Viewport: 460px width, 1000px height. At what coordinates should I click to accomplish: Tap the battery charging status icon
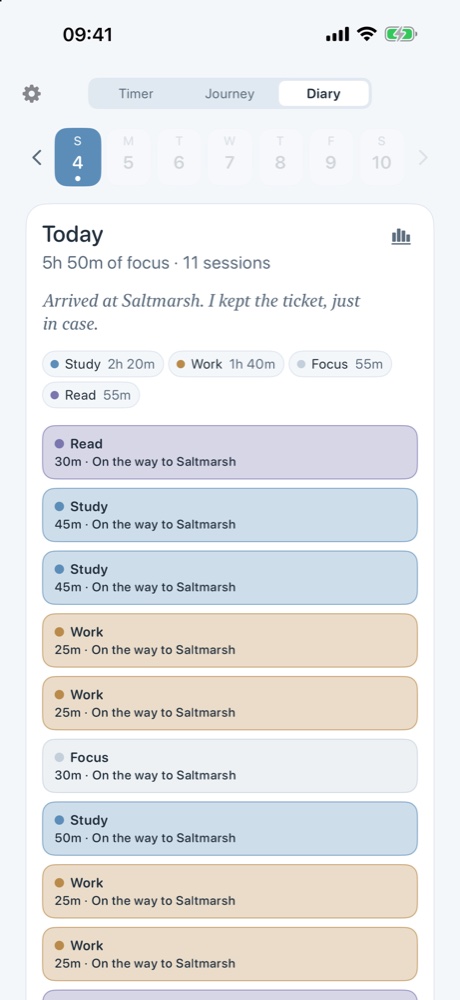(x=400, y=34)
